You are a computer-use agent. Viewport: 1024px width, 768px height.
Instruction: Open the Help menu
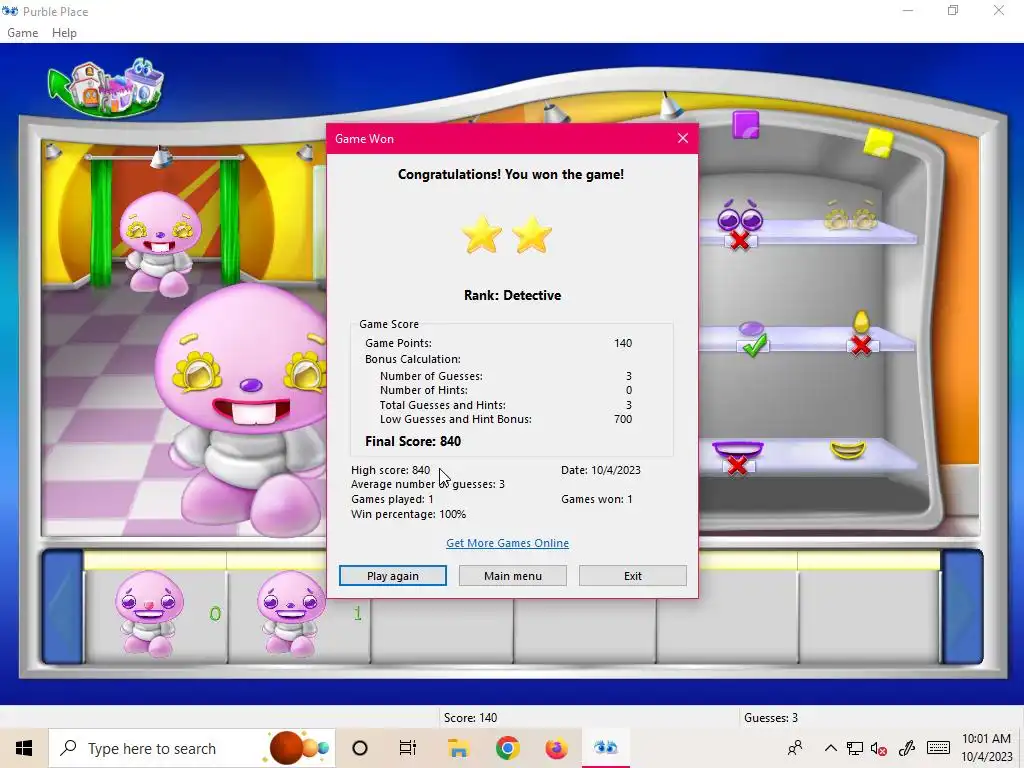64,33
